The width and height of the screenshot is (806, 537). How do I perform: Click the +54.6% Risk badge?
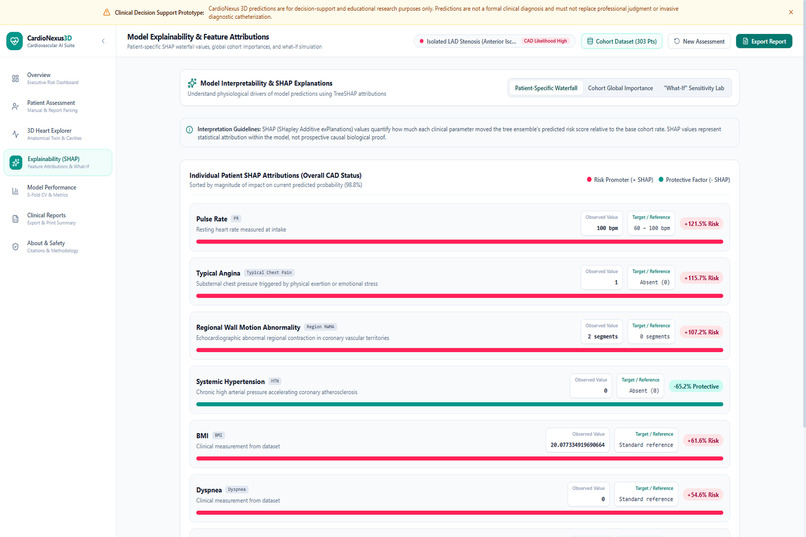pos(703,495)
